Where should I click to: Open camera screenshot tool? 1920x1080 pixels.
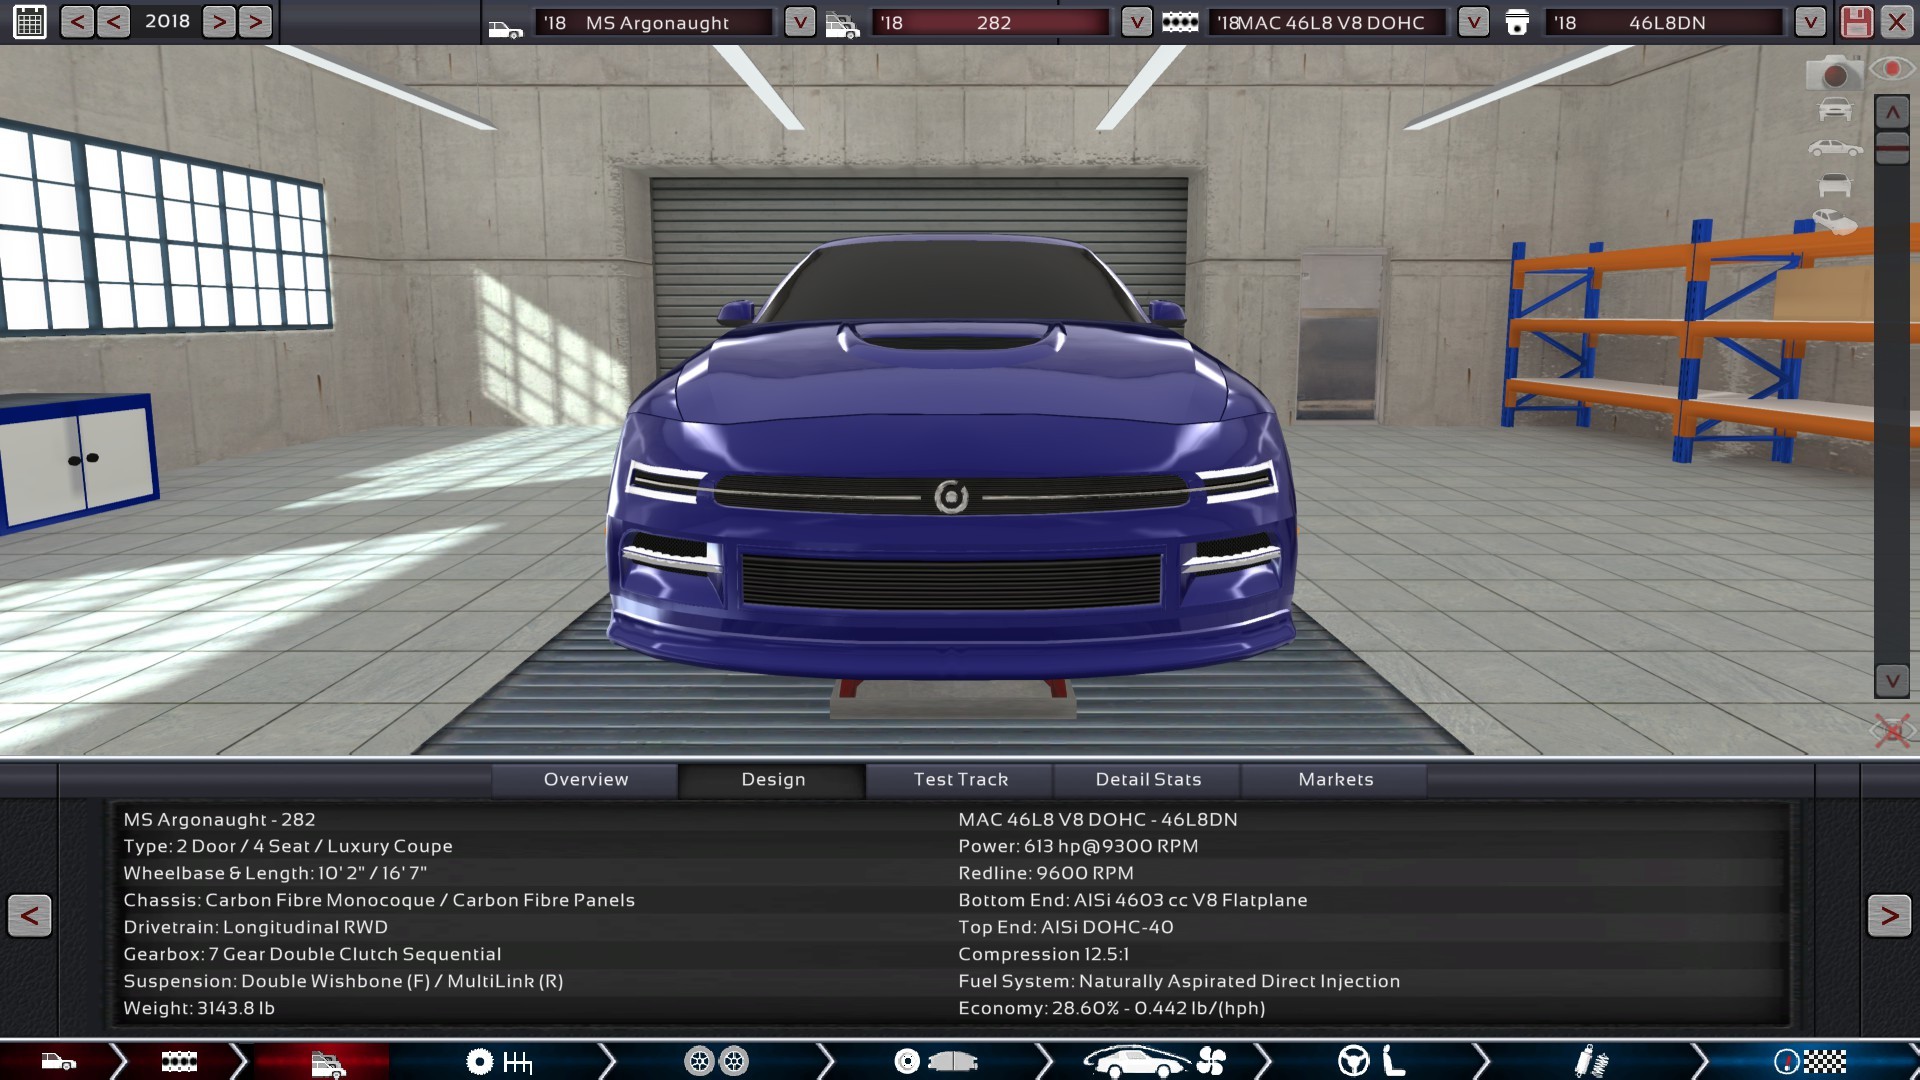(x=1833, y=74)
